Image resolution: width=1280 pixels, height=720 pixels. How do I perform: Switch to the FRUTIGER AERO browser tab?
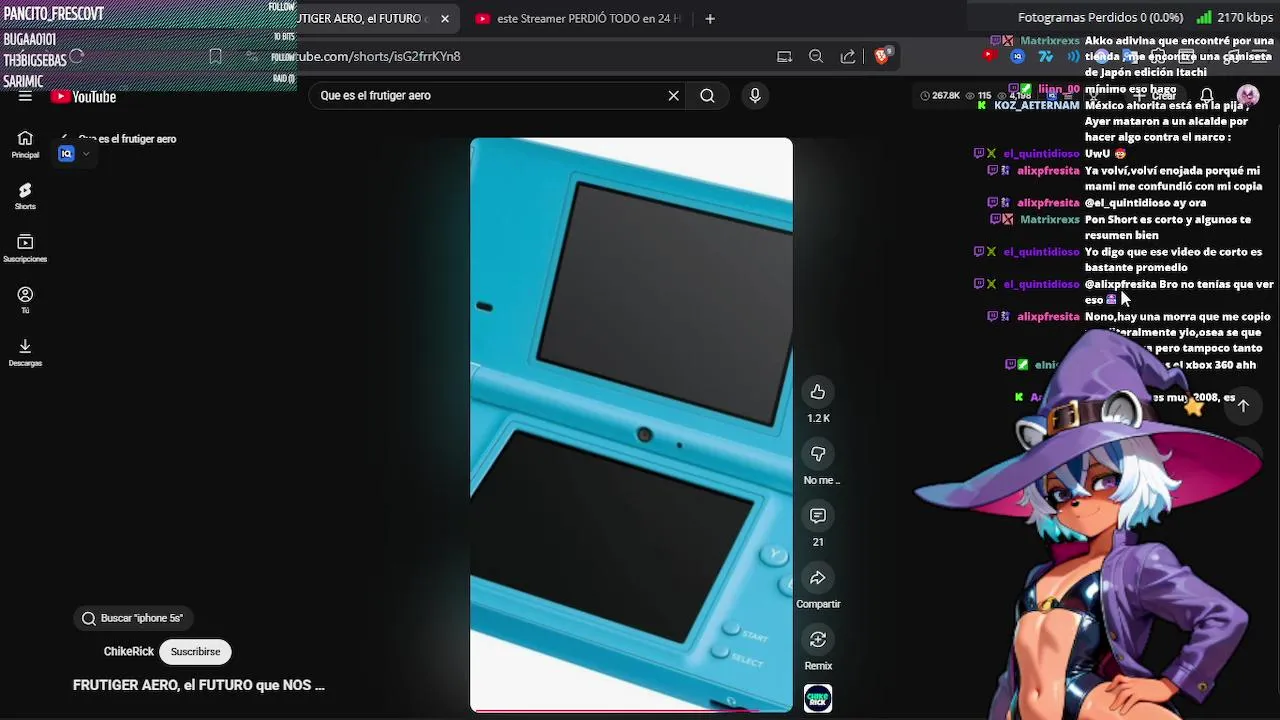click(362, 19)
